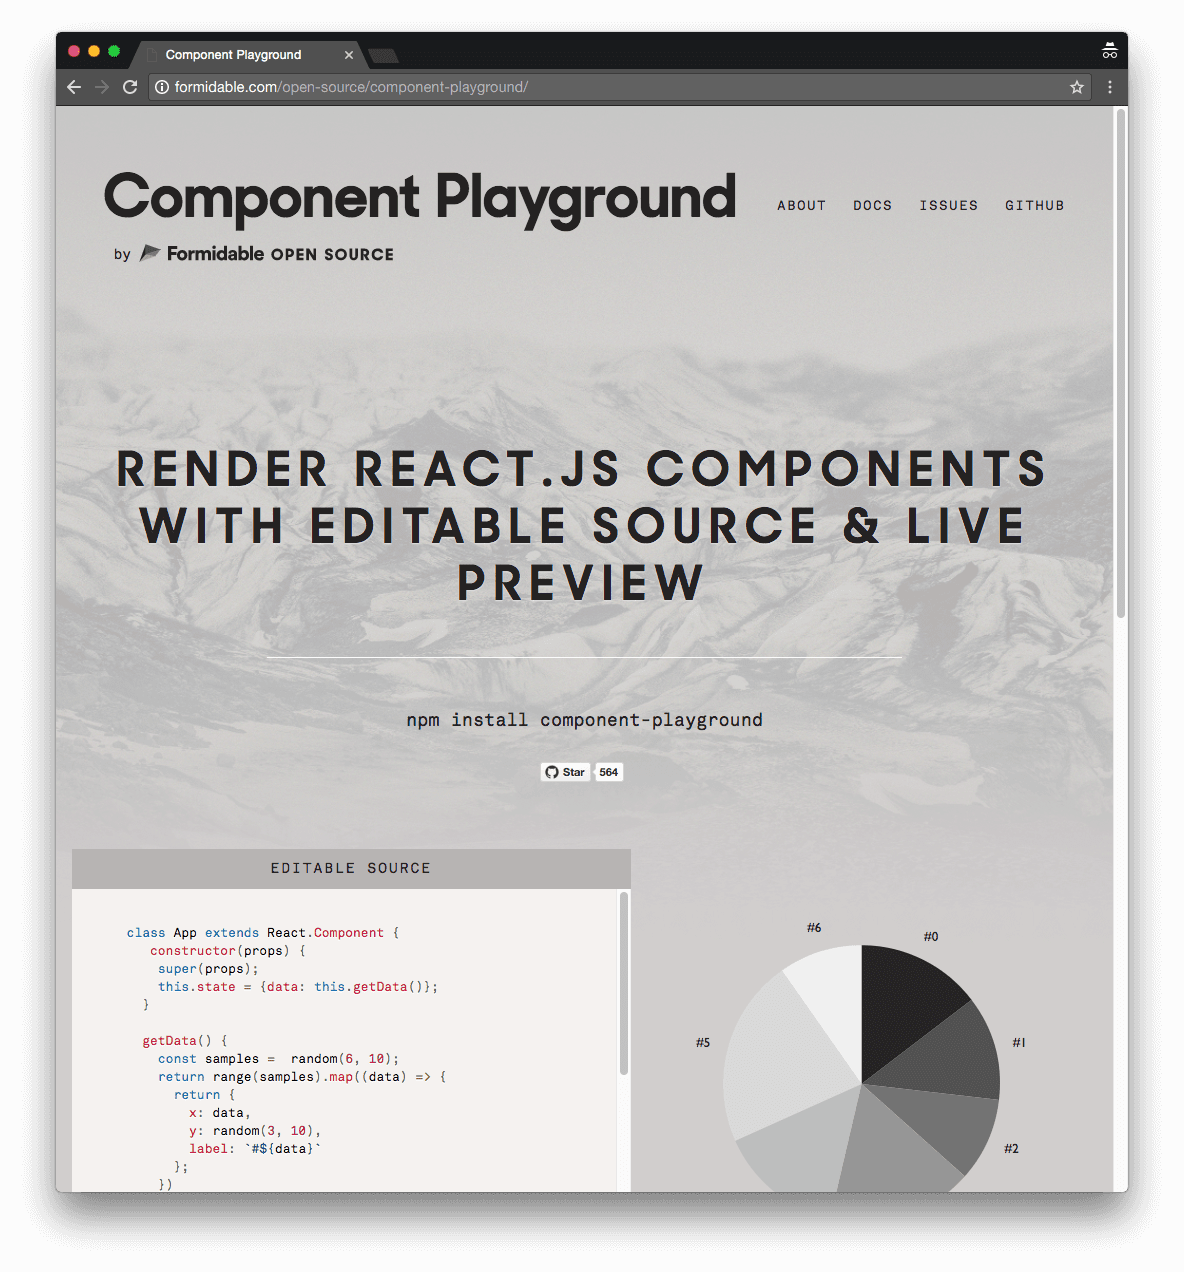Open a new tab next to Component Playground
The height and width of the screenshot is (1272, 1184).
tap(383, 55)
